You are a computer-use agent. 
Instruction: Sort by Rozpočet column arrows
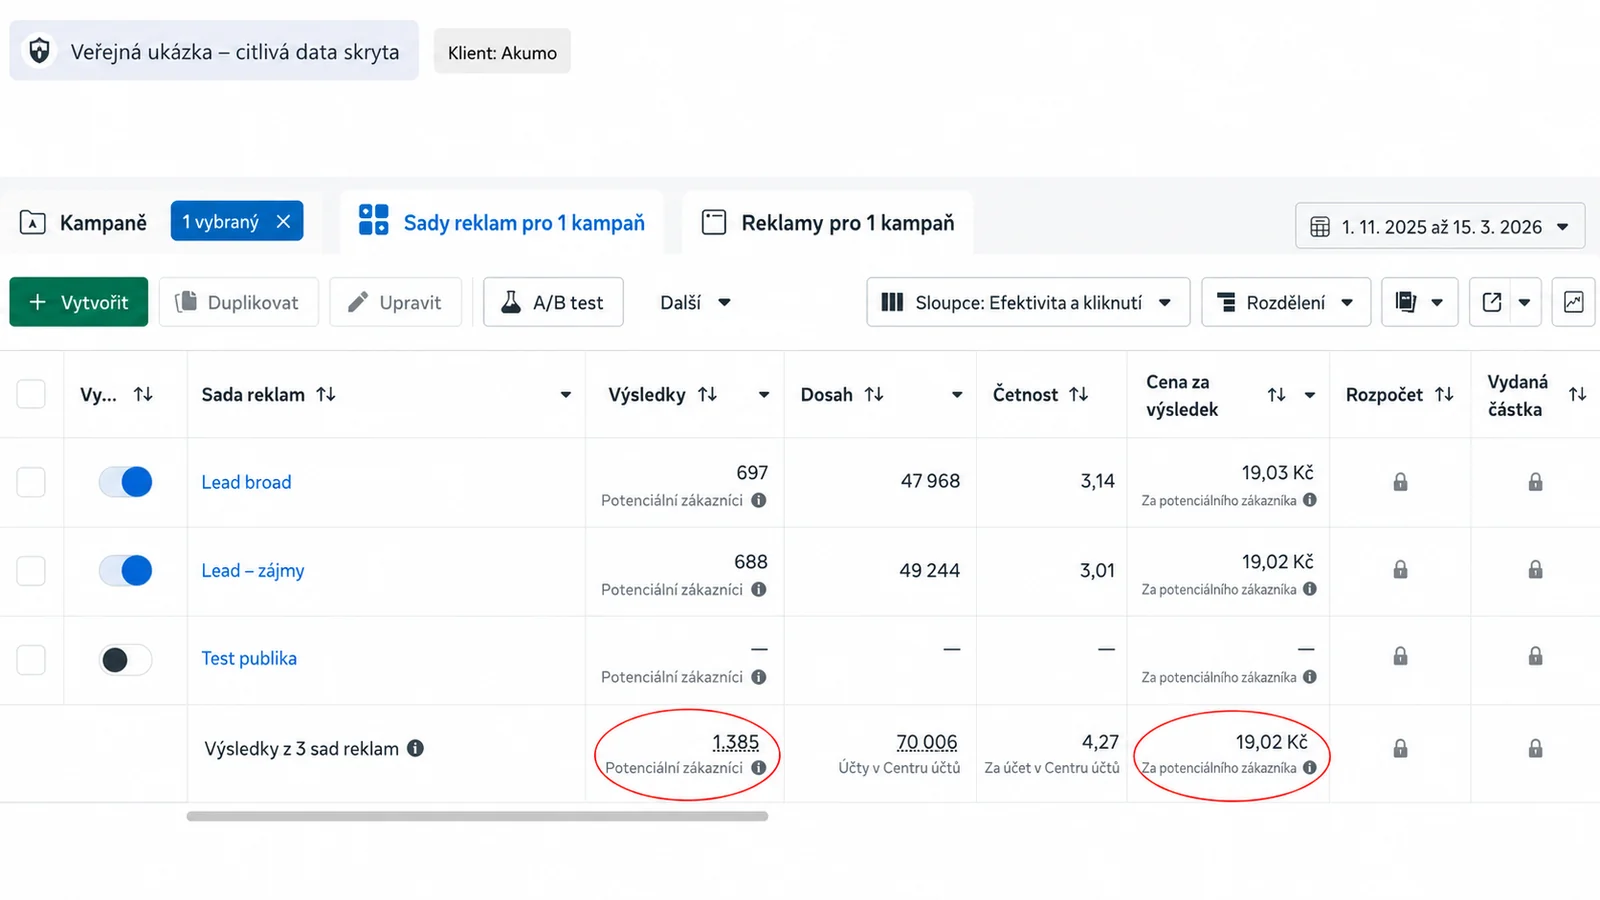coord(1444,394)
